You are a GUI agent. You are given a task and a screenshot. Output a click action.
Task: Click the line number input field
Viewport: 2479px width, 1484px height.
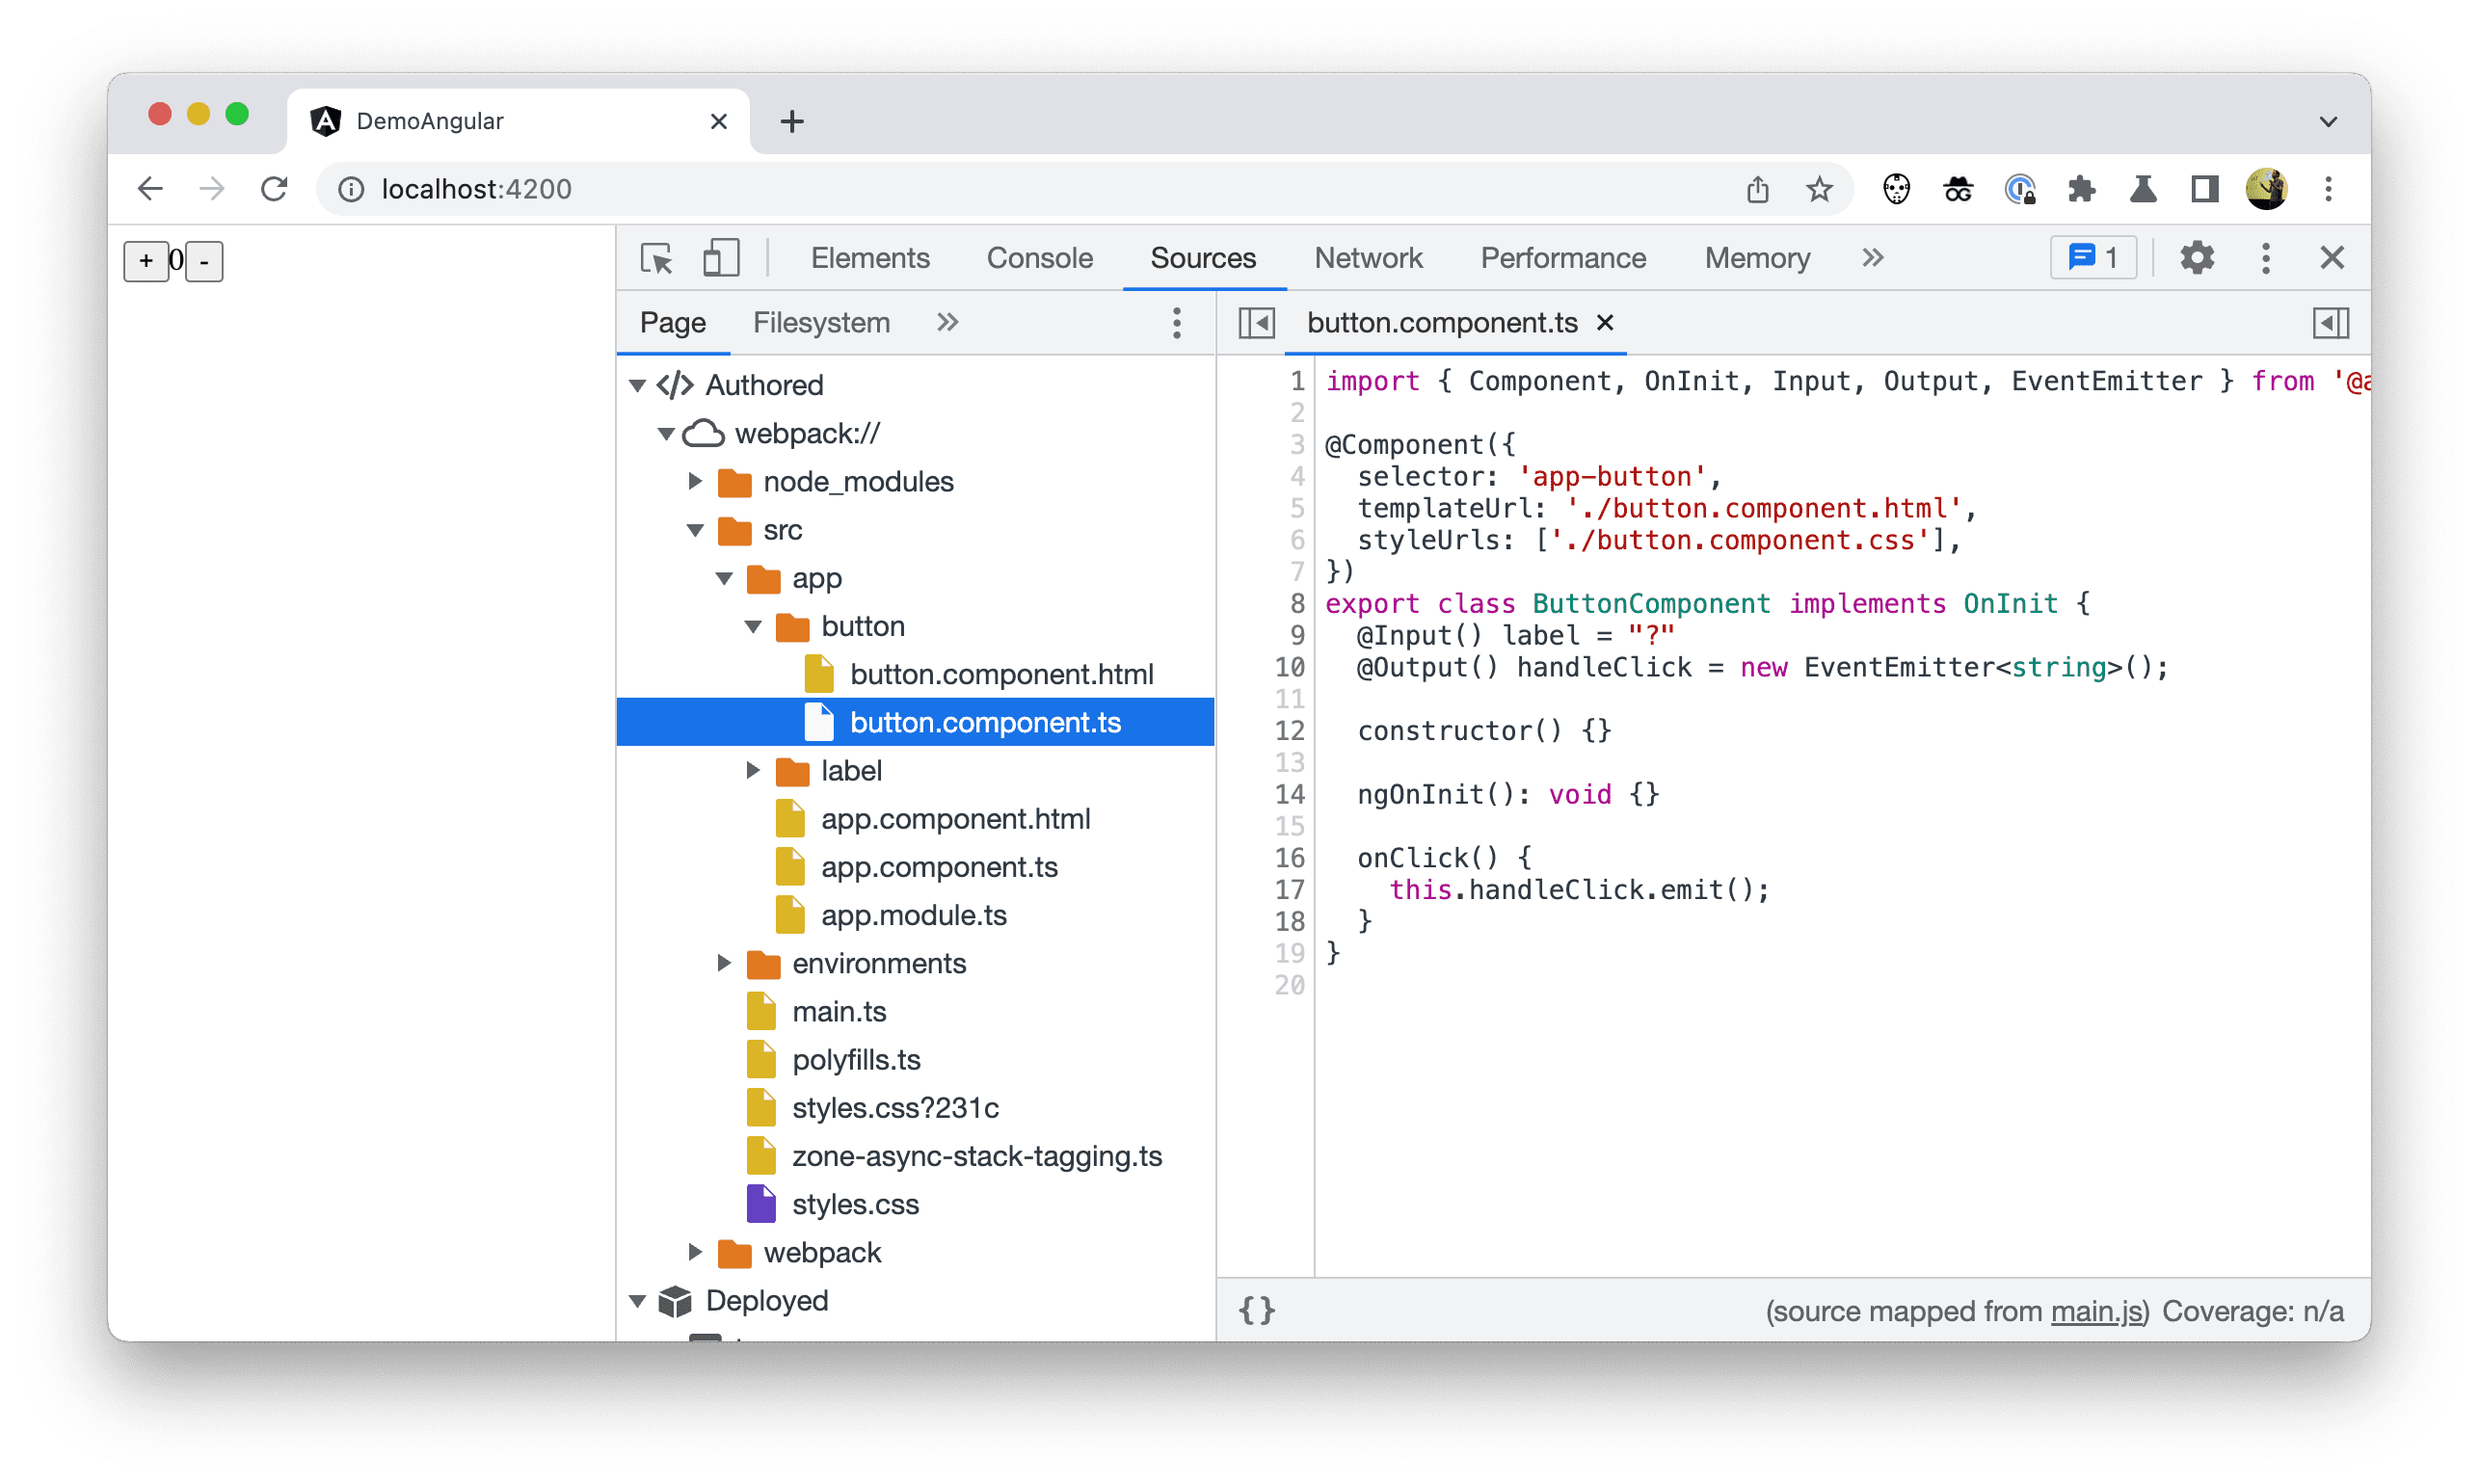click(x=174, y=261)
